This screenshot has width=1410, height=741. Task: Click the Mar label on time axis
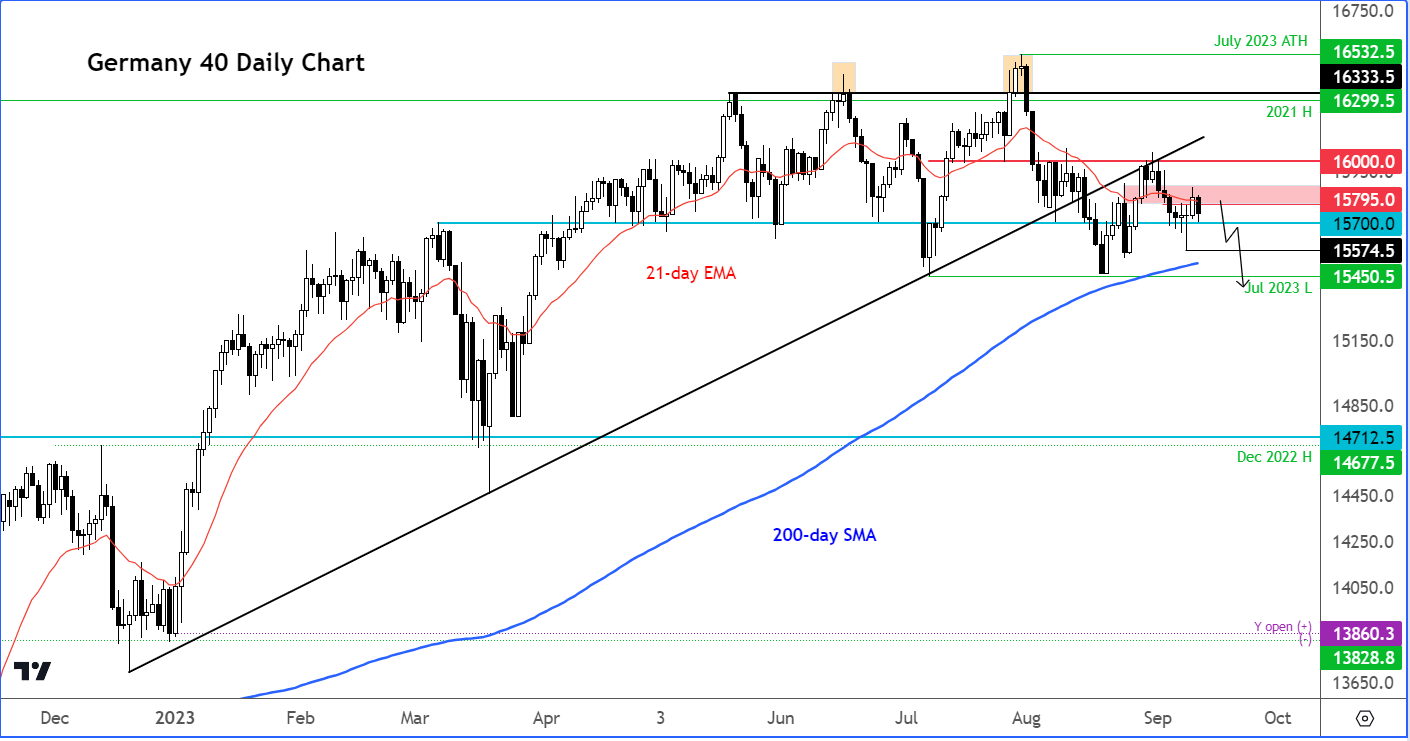click(x=414, y=718)
